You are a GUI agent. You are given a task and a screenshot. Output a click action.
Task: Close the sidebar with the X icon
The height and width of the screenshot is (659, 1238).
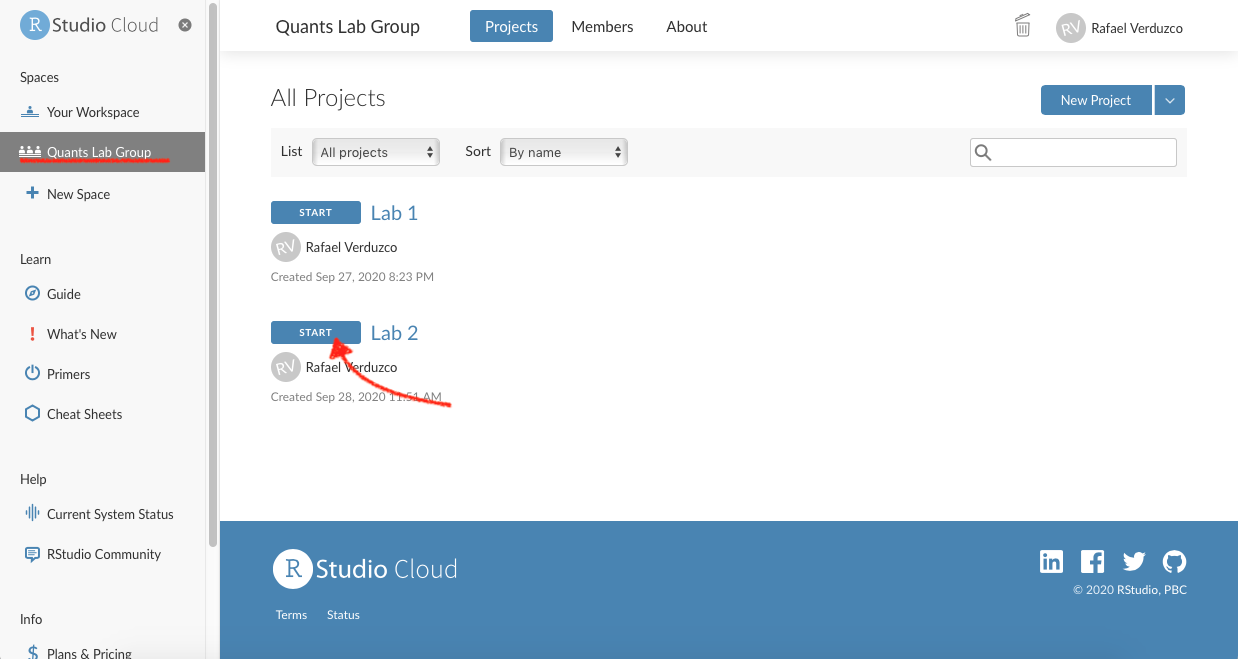(185, 25)
